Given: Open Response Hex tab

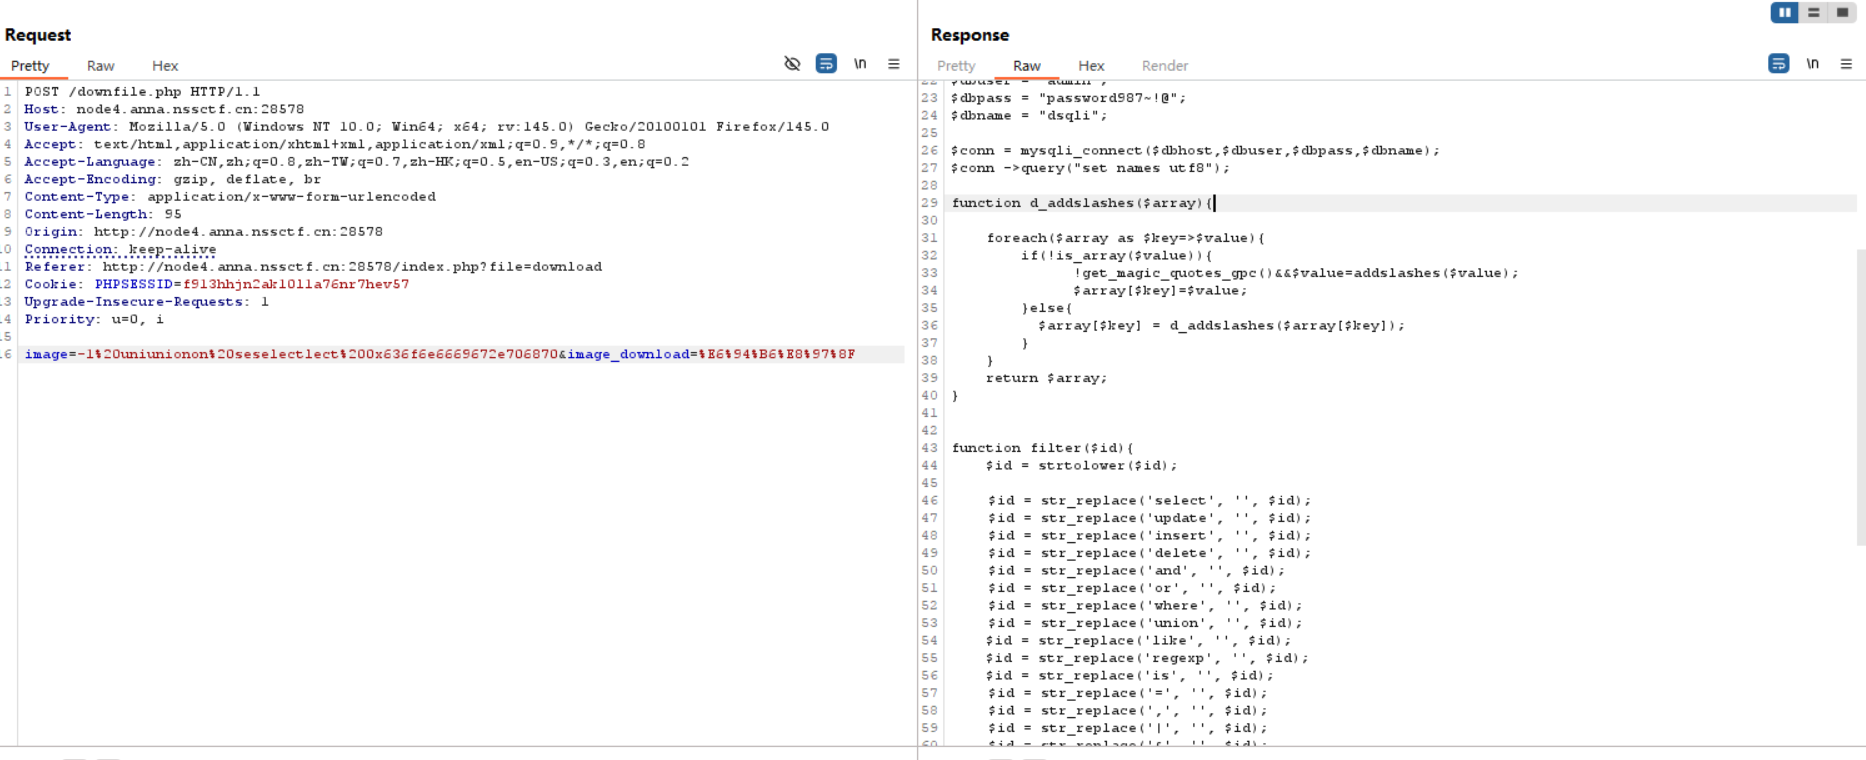Looking at the screenshot, I should pyautogui.click(x=1091, y=65).
